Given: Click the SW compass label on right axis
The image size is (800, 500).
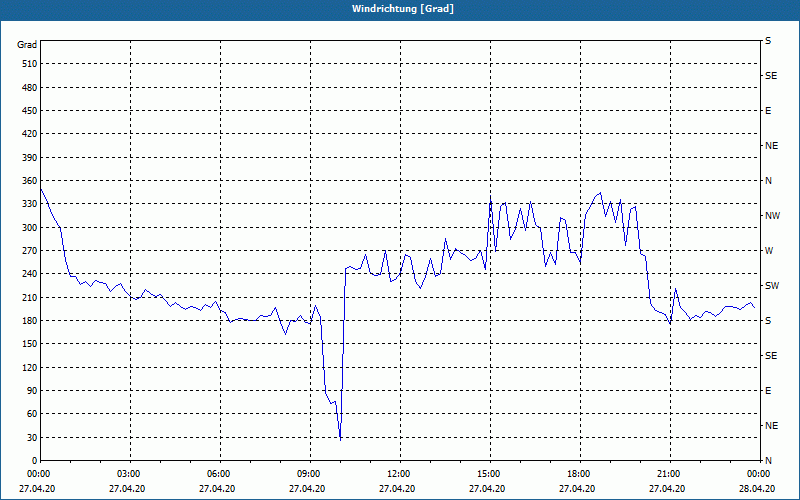Looking at the screenshot, I should click(772, 286).
